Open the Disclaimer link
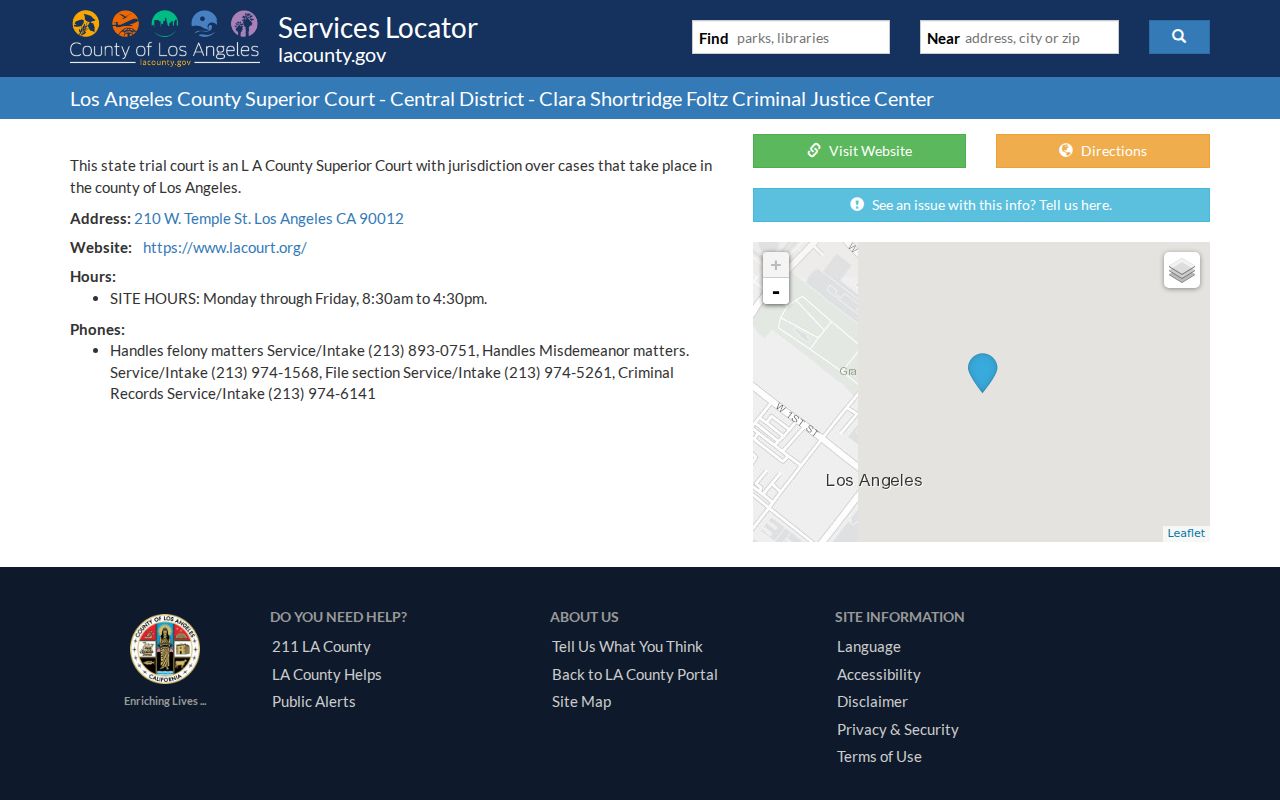 click(873, 702)
